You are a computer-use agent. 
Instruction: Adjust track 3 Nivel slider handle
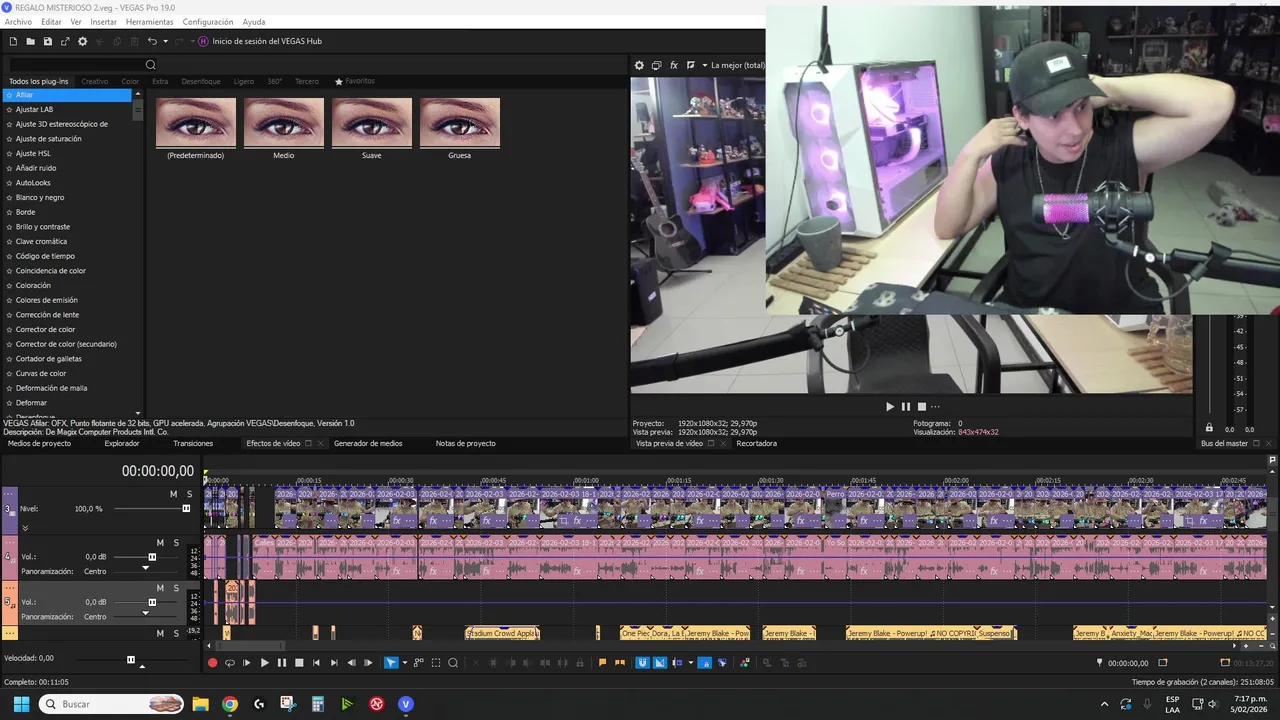point(186,509)
